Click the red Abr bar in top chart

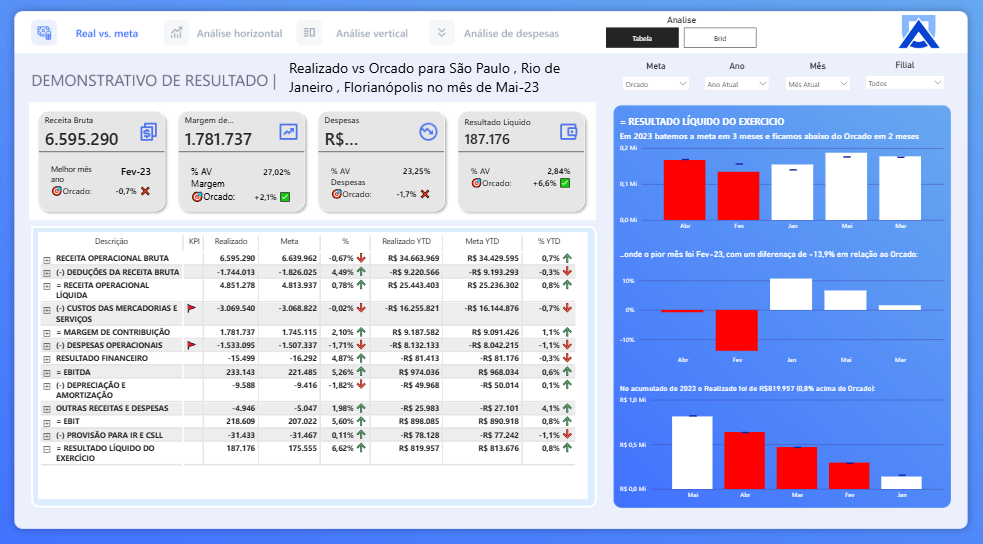click(x=685, y=190)
